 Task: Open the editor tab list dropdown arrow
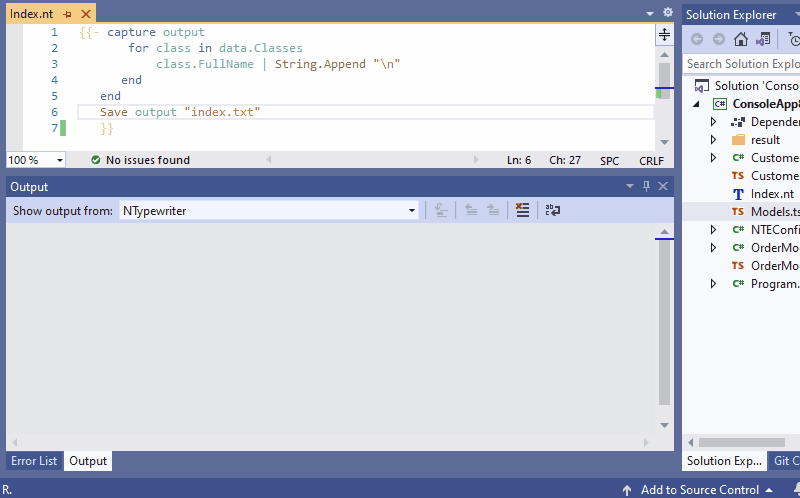(x=649, y=14)
